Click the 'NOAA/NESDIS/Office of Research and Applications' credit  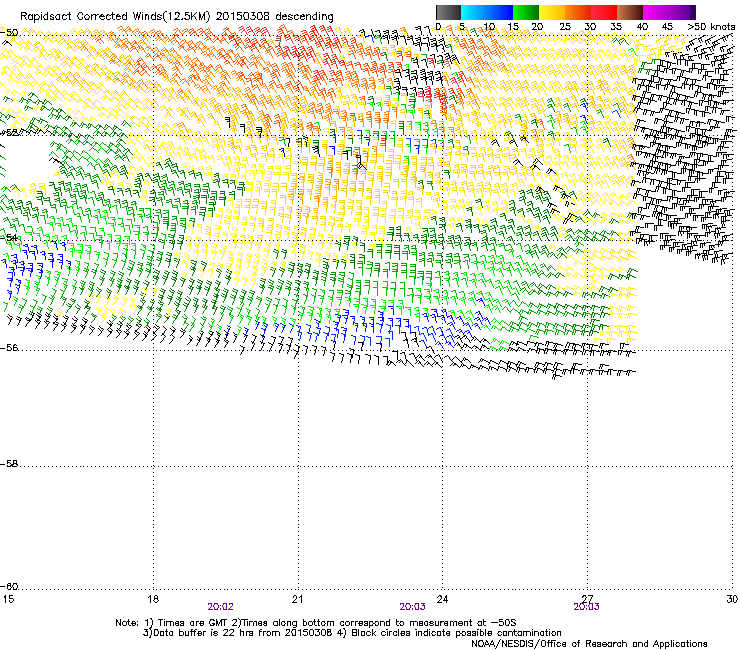point(589,644)
